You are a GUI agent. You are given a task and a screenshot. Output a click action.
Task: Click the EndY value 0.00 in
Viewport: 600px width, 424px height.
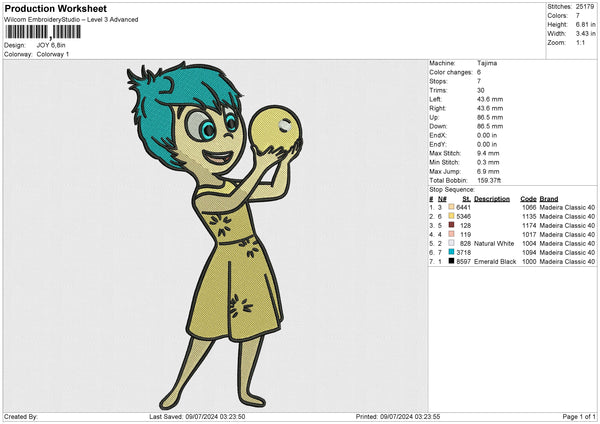pyautogui.click(x=487, y=144)
